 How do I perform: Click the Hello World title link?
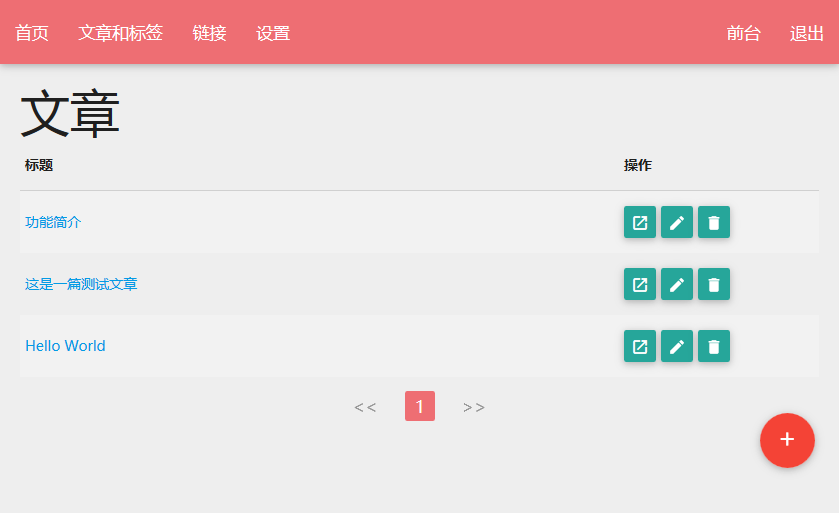(x=65, y=346)
